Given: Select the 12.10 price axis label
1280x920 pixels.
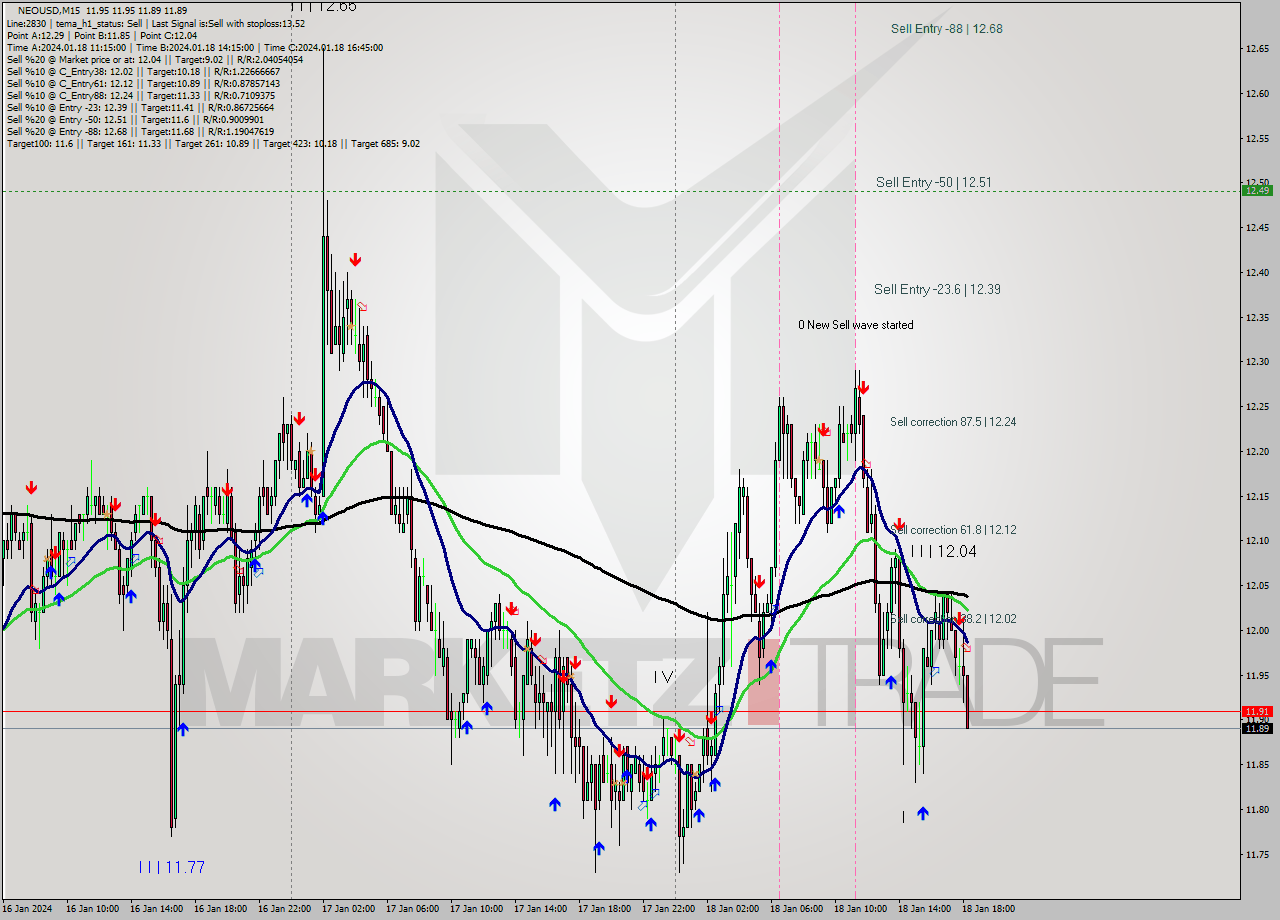Looking at the screenshot, I should 1256,541.
